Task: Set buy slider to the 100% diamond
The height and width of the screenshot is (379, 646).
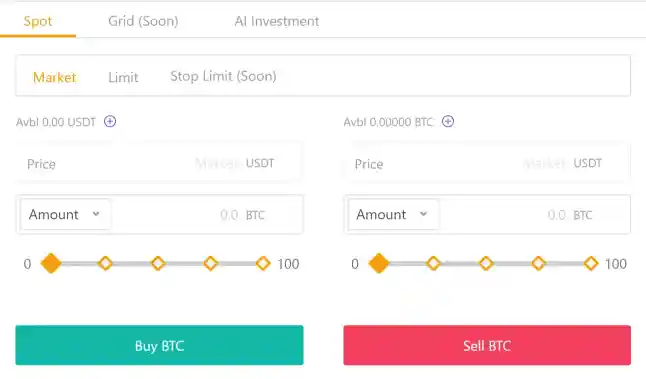Action: tap(263, 263)
